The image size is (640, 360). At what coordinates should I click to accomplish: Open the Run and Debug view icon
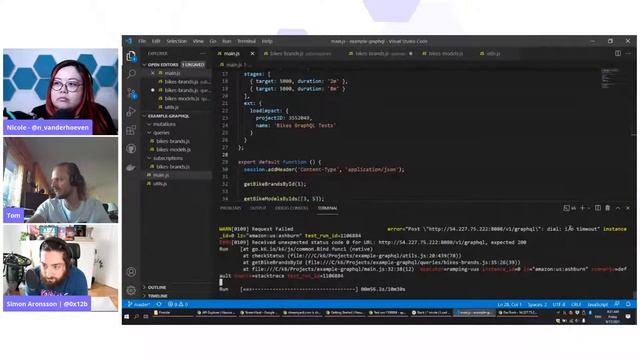[x=131, y=111]
